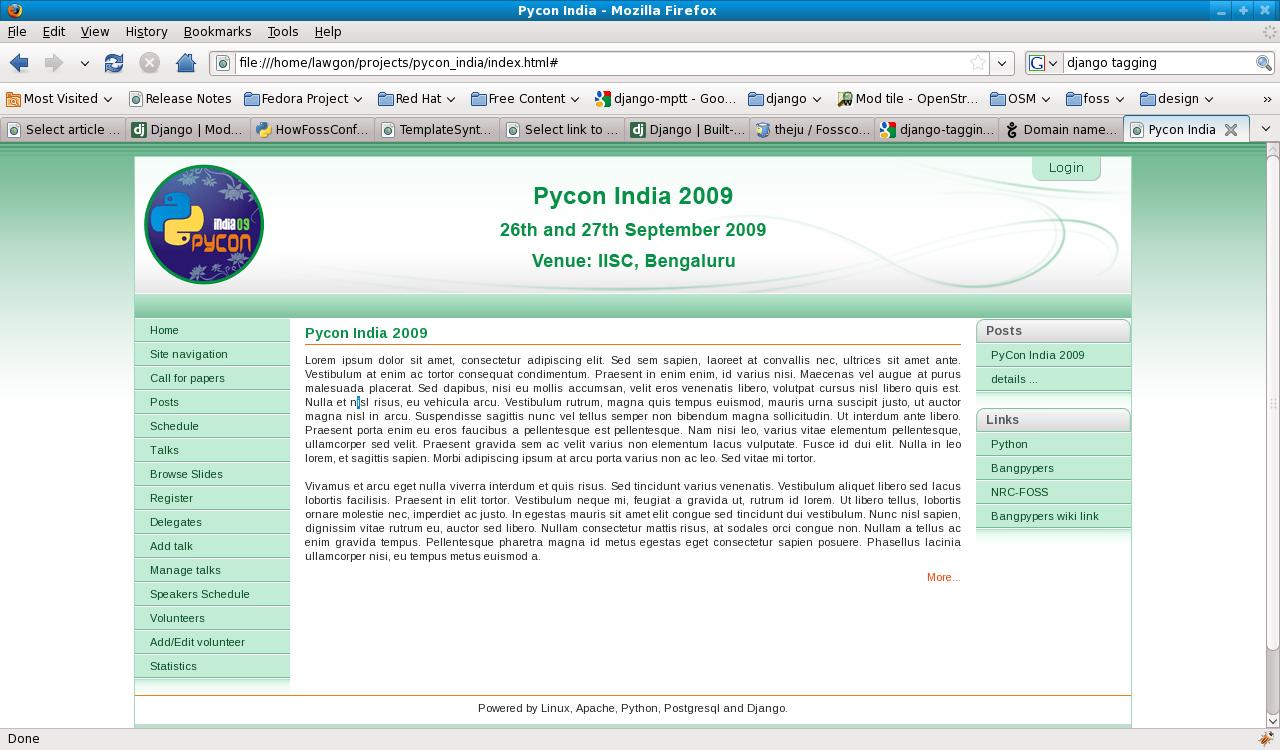Click the Login button
Viewport: 1280px width, 750px height.
pyautogui.click(x=1066, y=168)
